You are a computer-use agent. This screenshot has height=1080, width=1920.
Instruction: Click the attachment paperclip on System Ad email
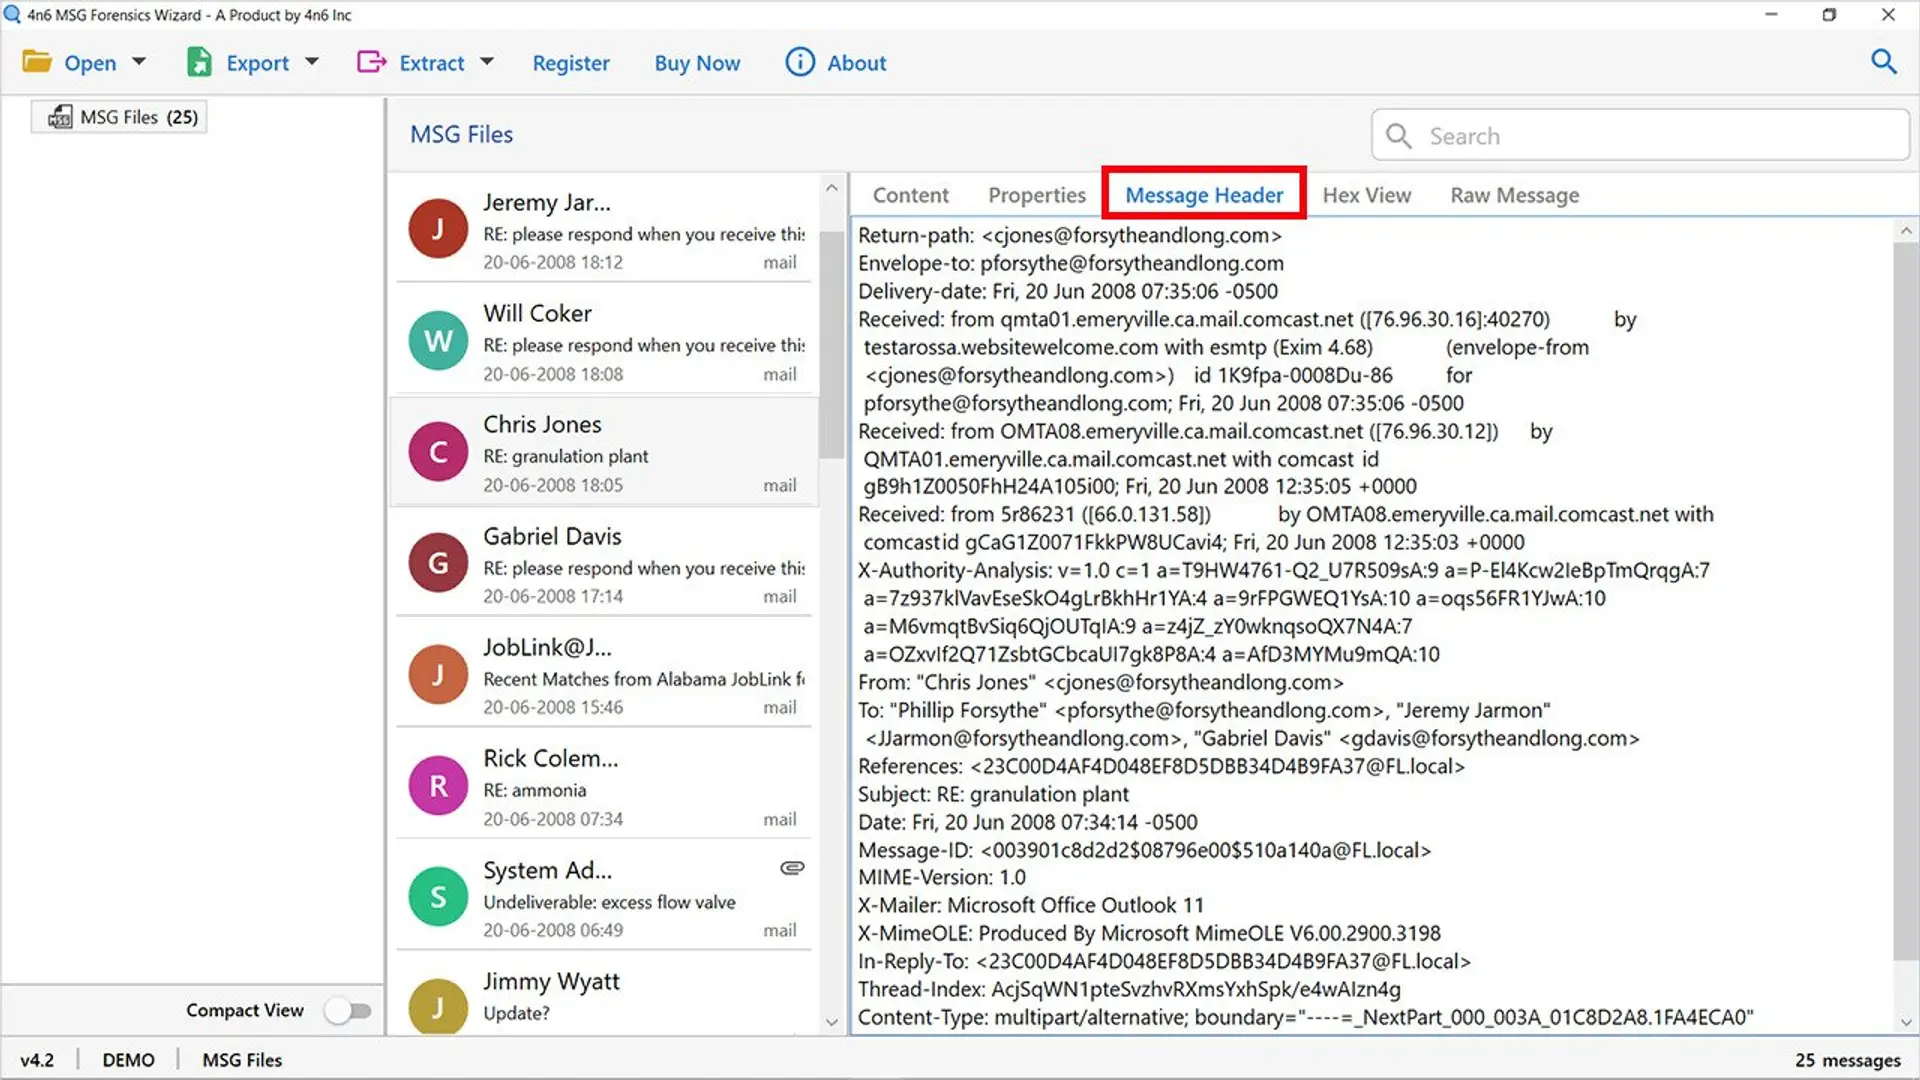pos(792,868)
